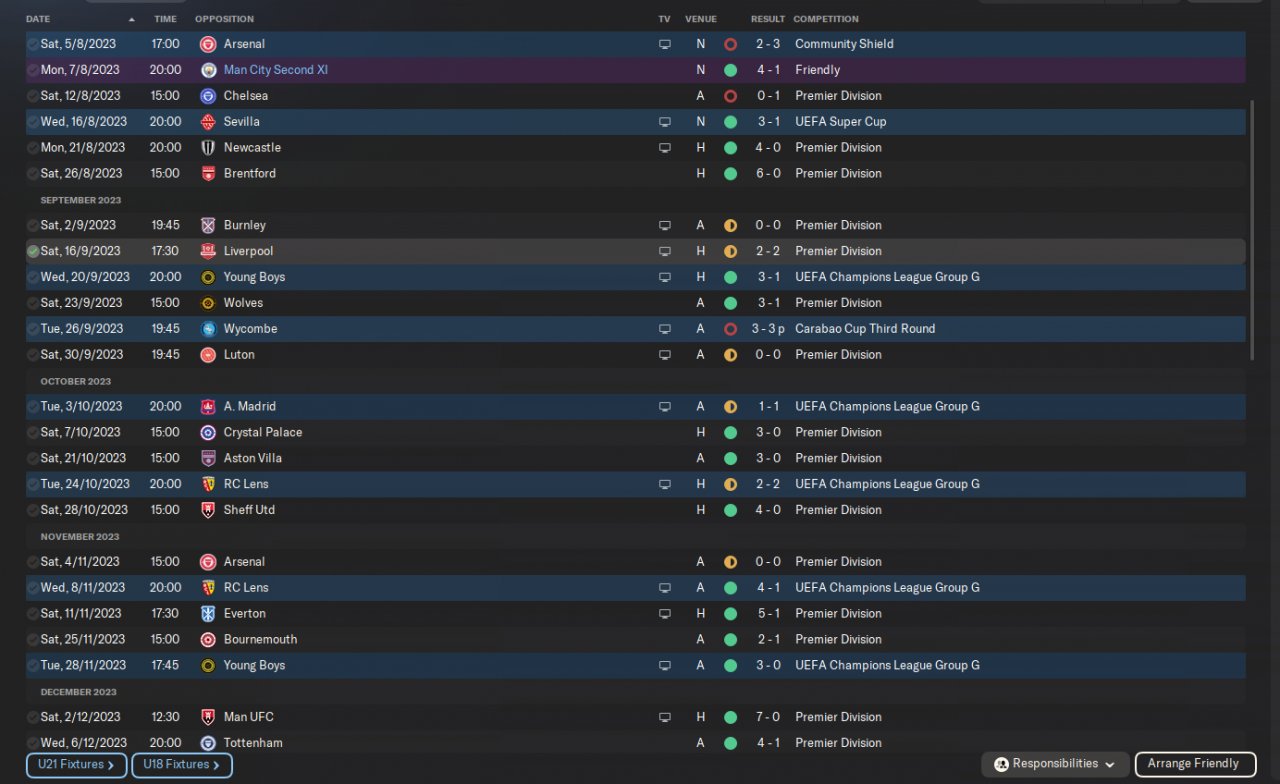Click the Newcastle club crest icon
The width and height of the screenshot is (1280, 784).
[208, 148]
